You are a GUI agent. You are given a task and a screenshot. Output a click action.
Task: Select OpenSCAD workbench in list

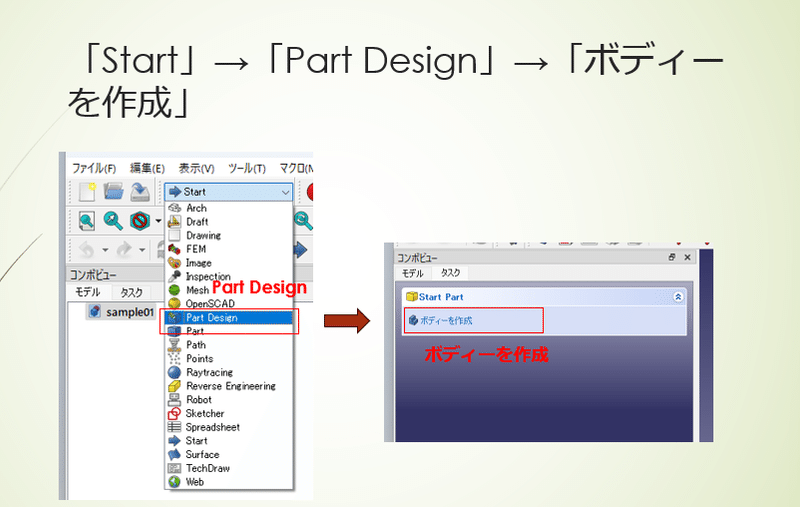pos(229,304)
